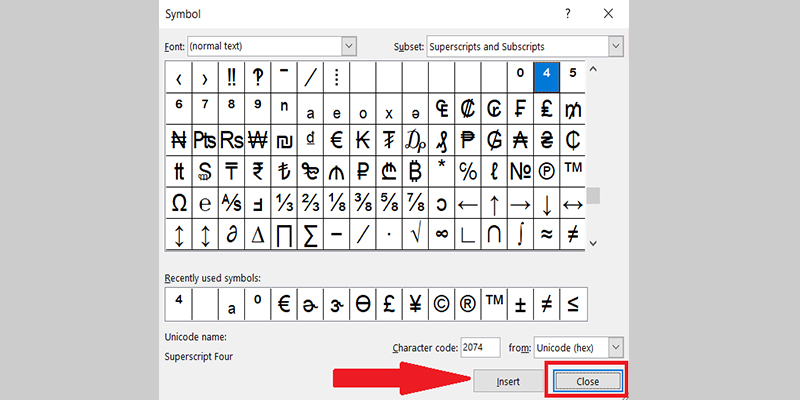Choose the plus-minus sign from recent symbols
The width and height of the screenshot is (800, 400).
coord(520,304)
